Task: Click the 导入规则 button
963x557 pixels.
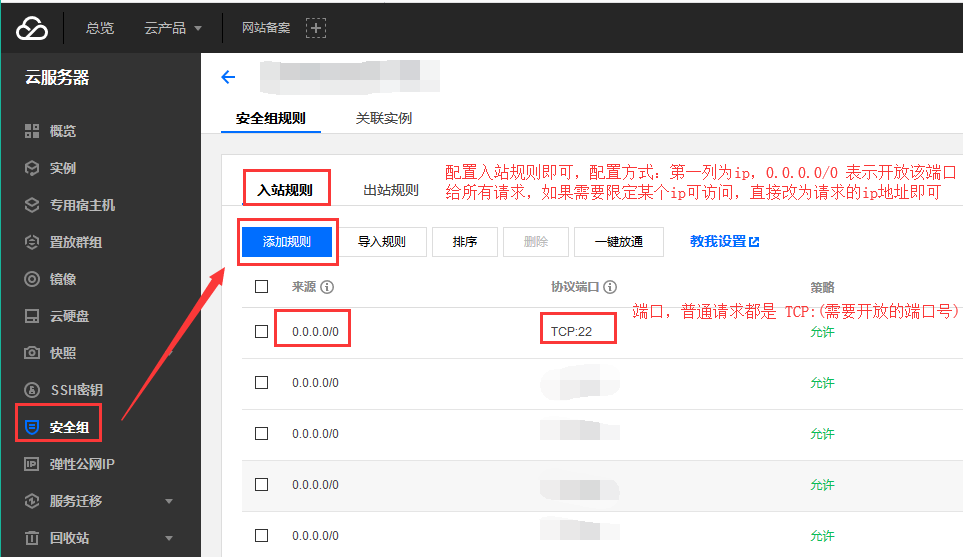Action: pos(382,242)
